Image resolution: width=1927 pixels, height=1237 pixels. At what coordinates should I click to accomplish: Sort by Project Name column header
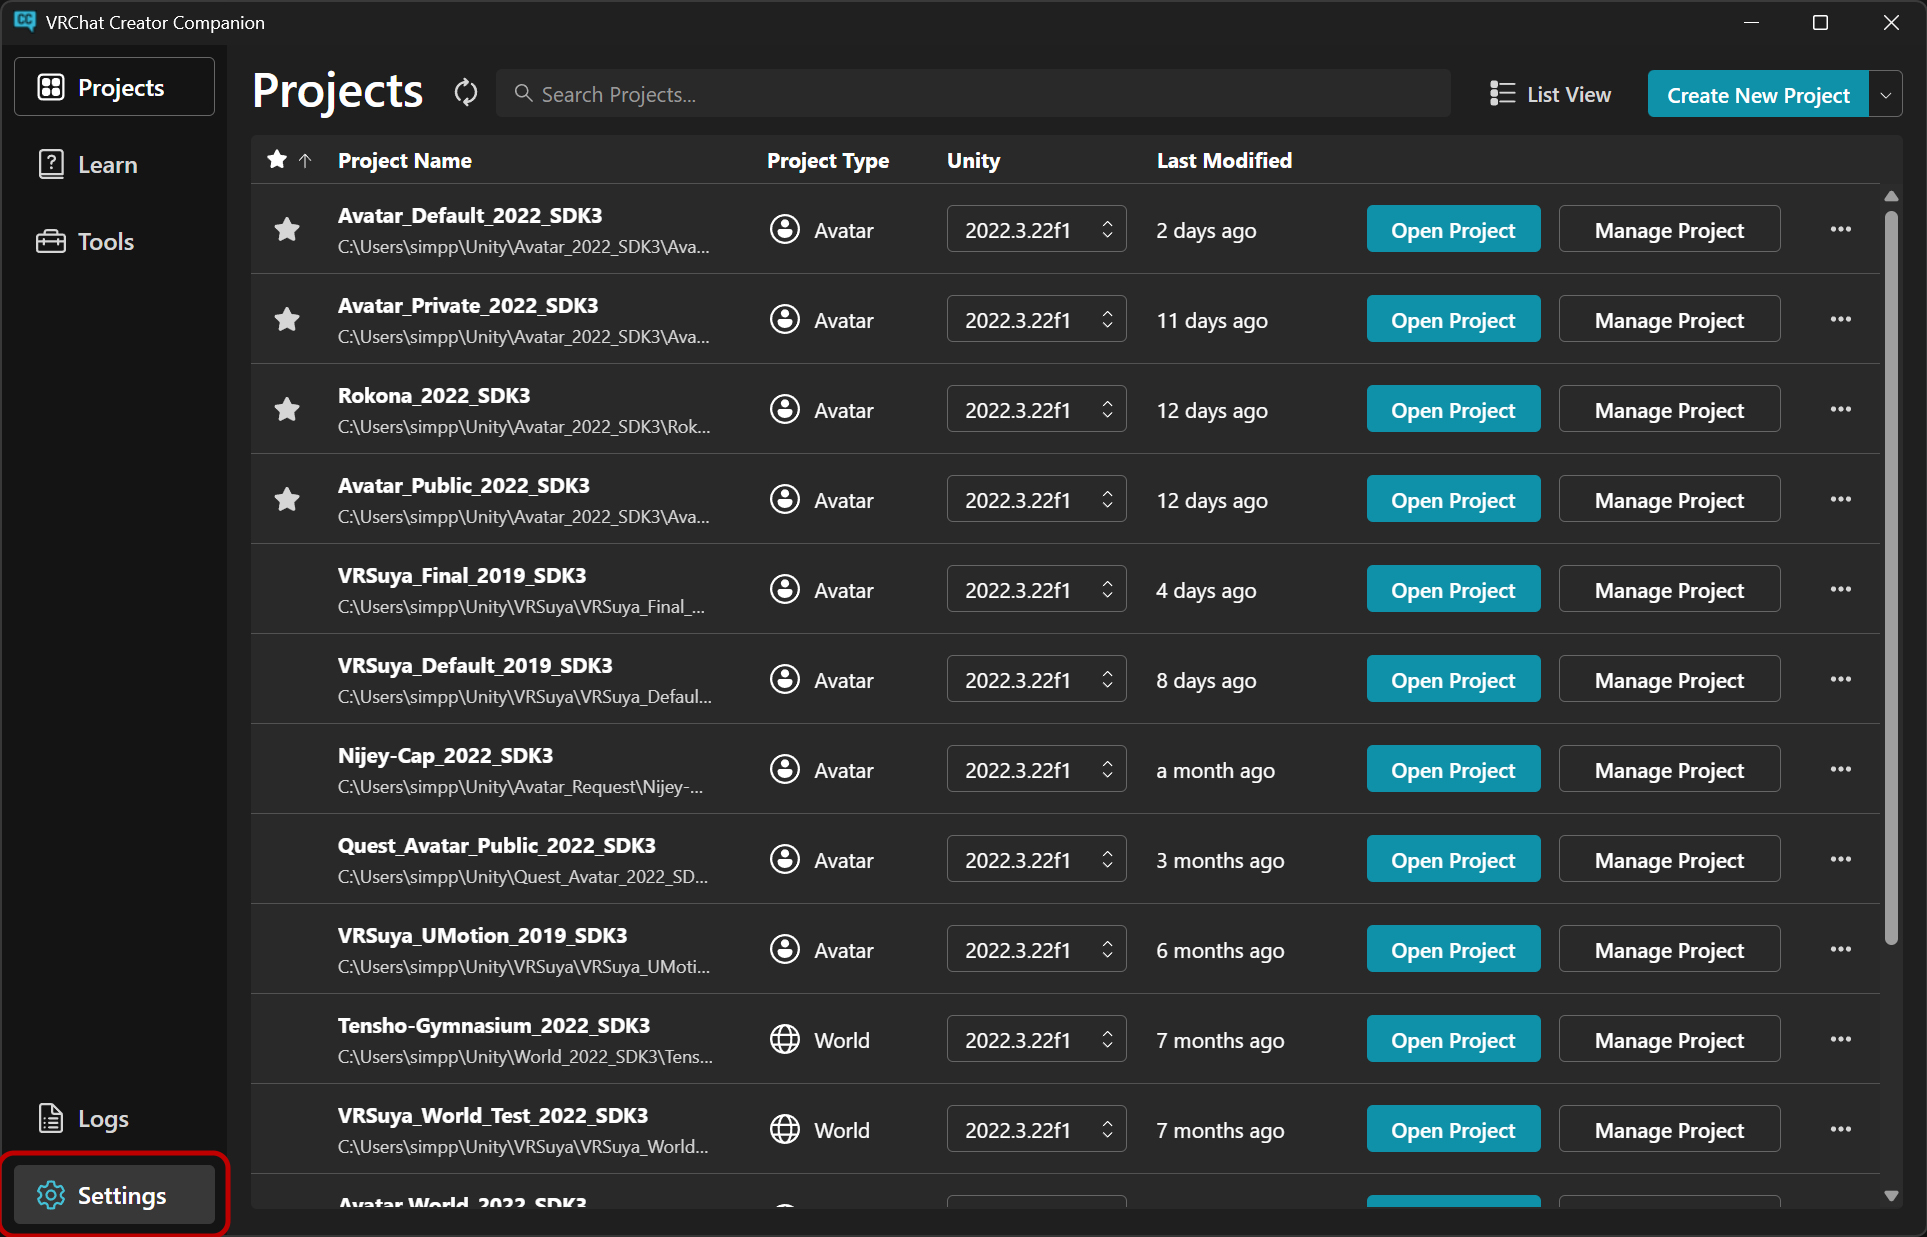[405, 160]
